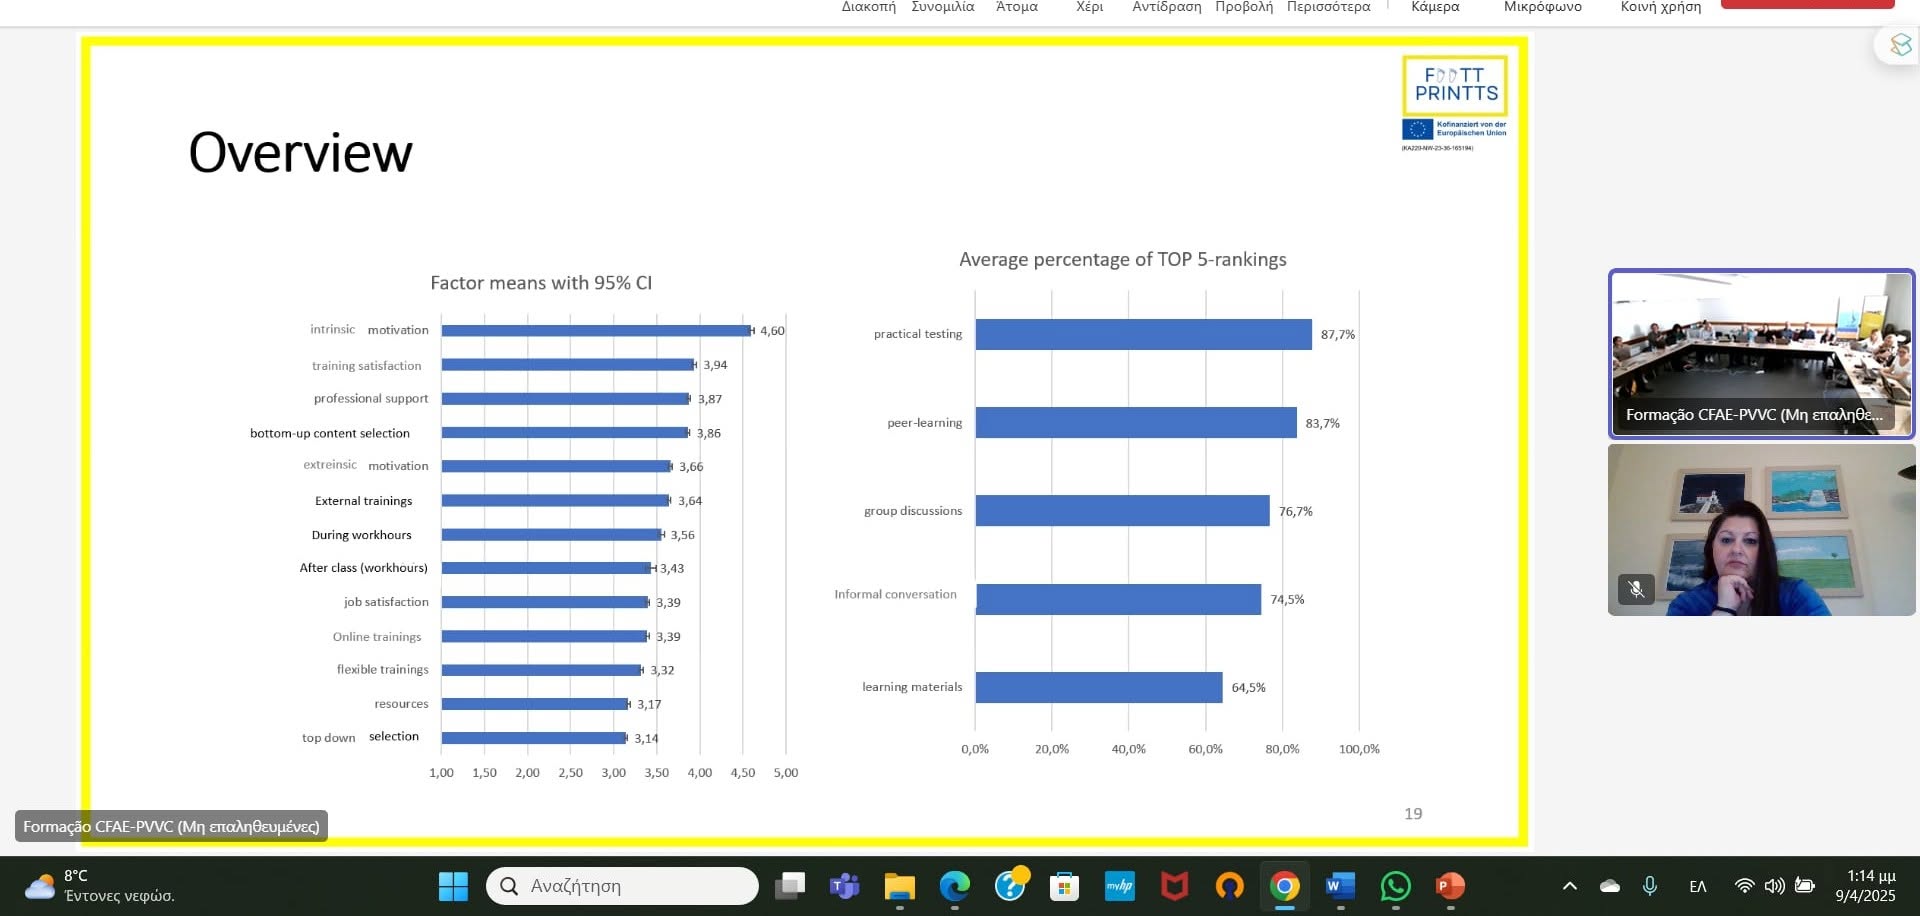Open the Word taskbar icon

point(1340,886)
